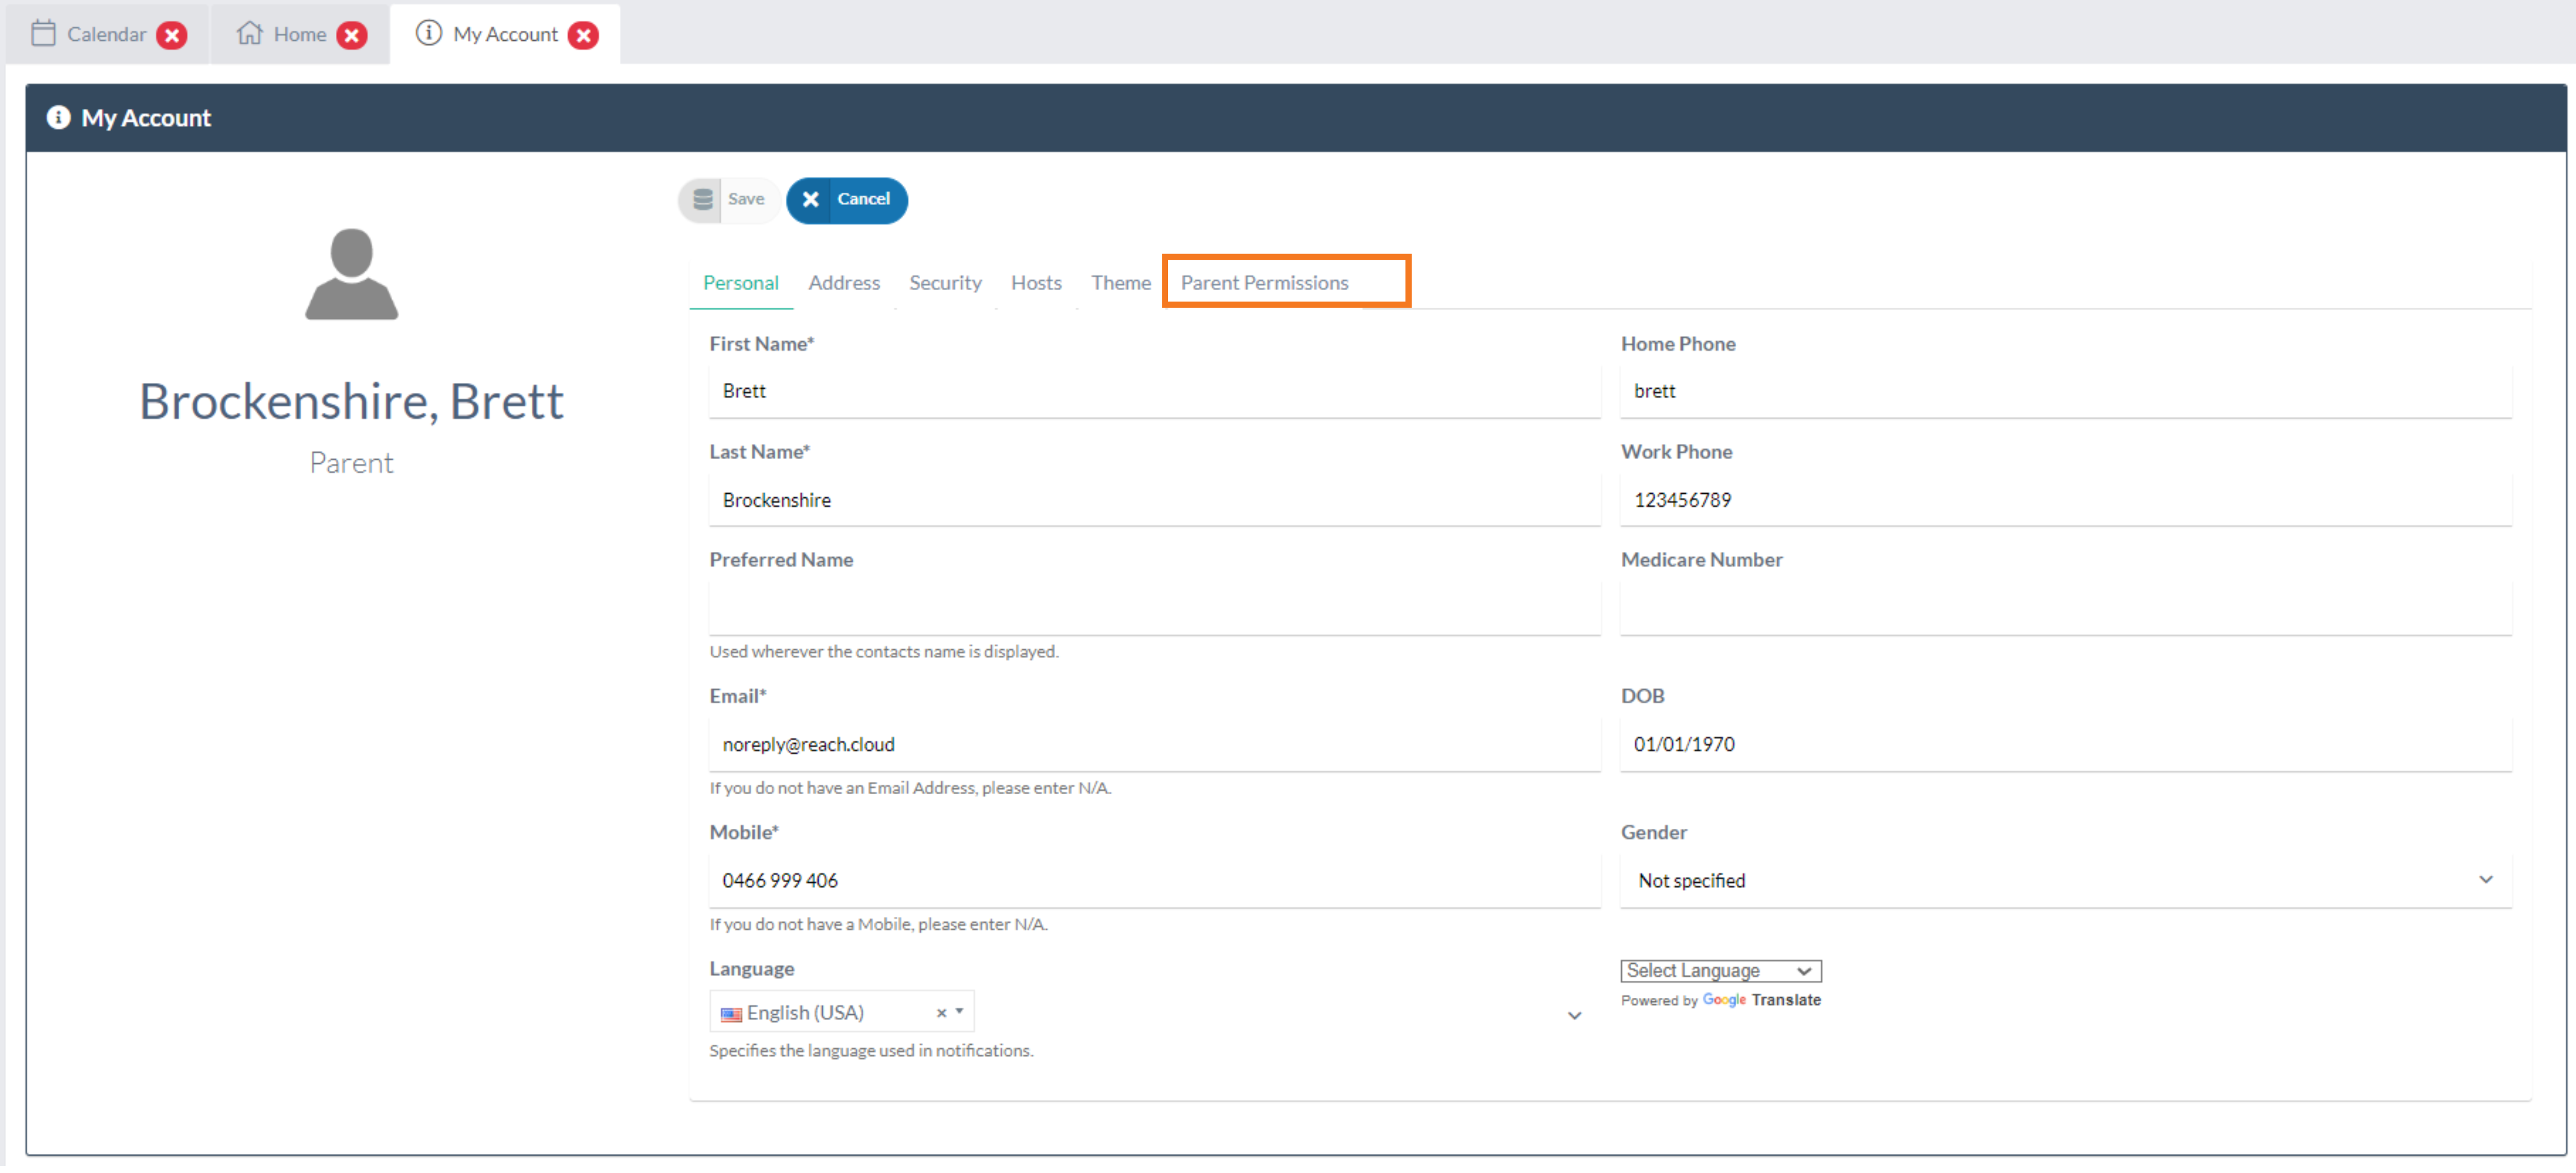Viewport: 2576px width, 1173px height.
Task: Go to the Address tab
Action: [844, 282]
